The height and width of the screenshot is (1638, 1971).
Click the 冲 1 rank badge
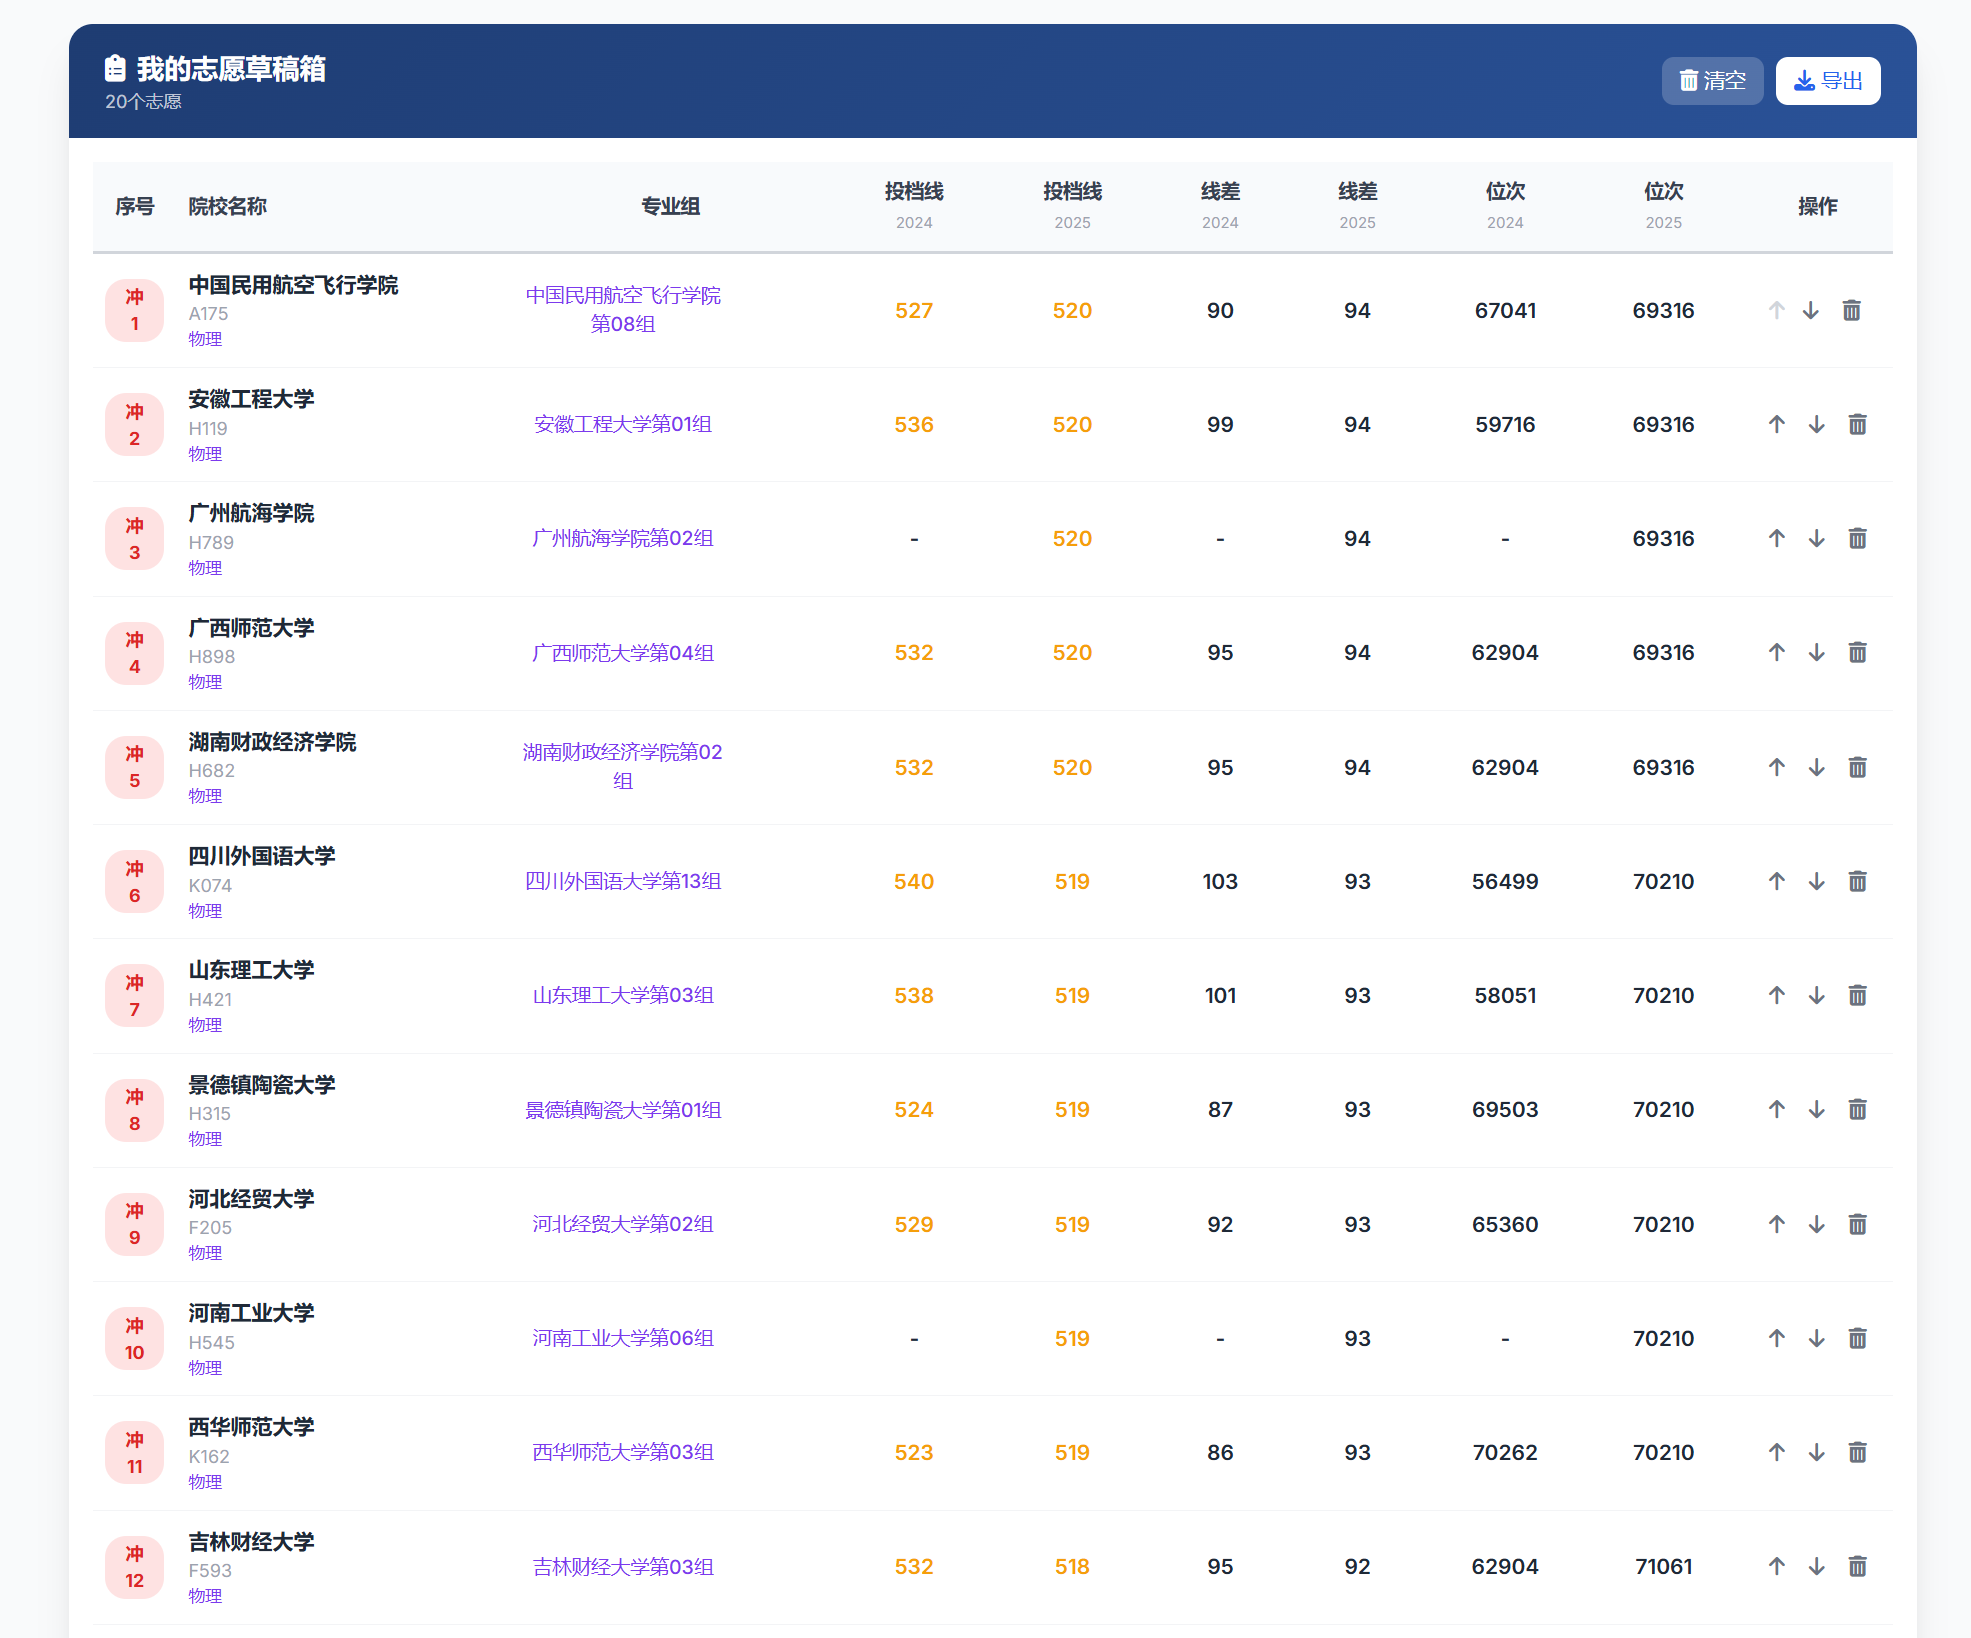(x=135, y=311)
